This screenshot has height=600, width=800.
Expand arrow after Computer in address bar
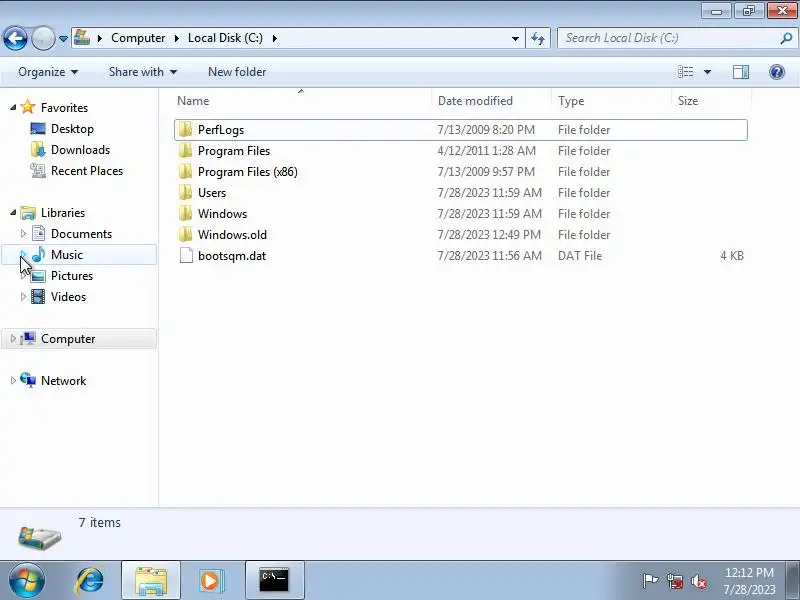tap(177, 38)
